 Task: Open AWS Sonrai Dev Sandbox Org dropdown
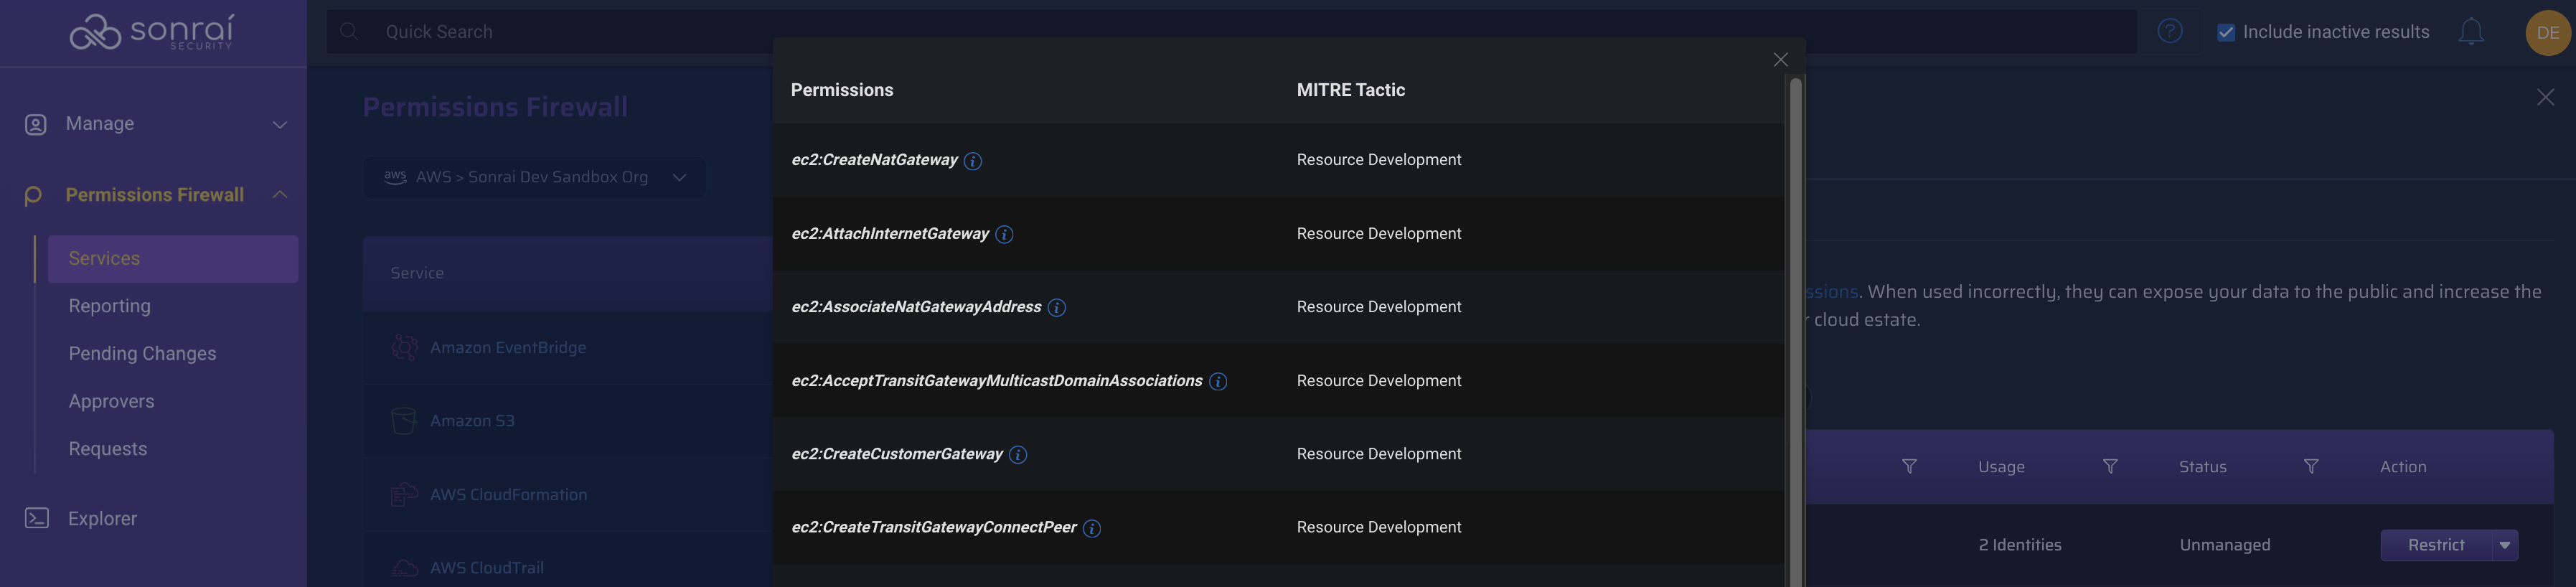534,177
